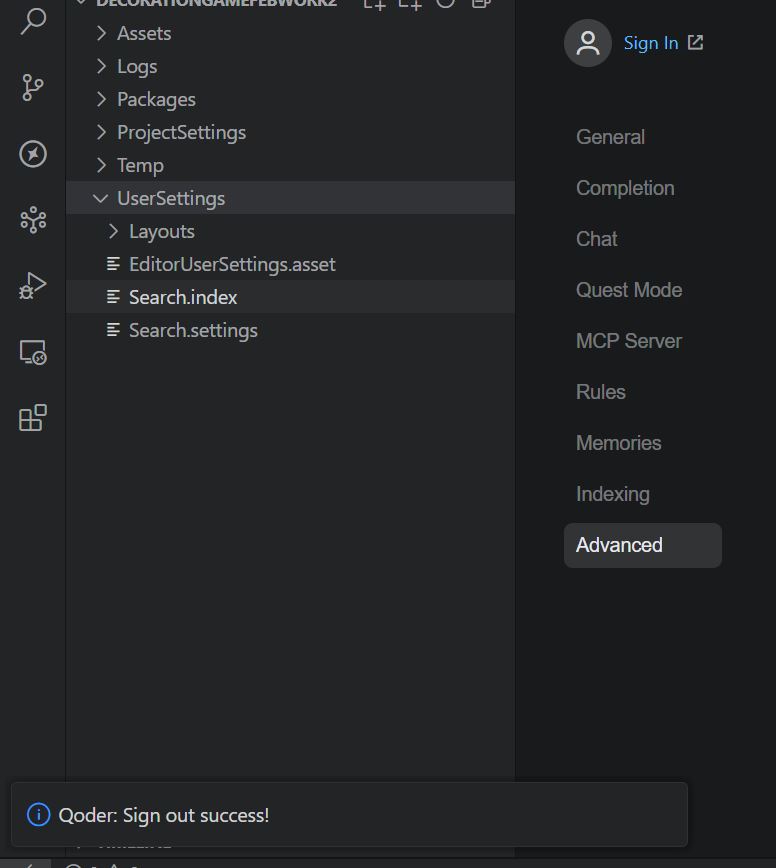Open the node graph icon in activity bar
The image size is (776, 868).
(x=33, y=220)
